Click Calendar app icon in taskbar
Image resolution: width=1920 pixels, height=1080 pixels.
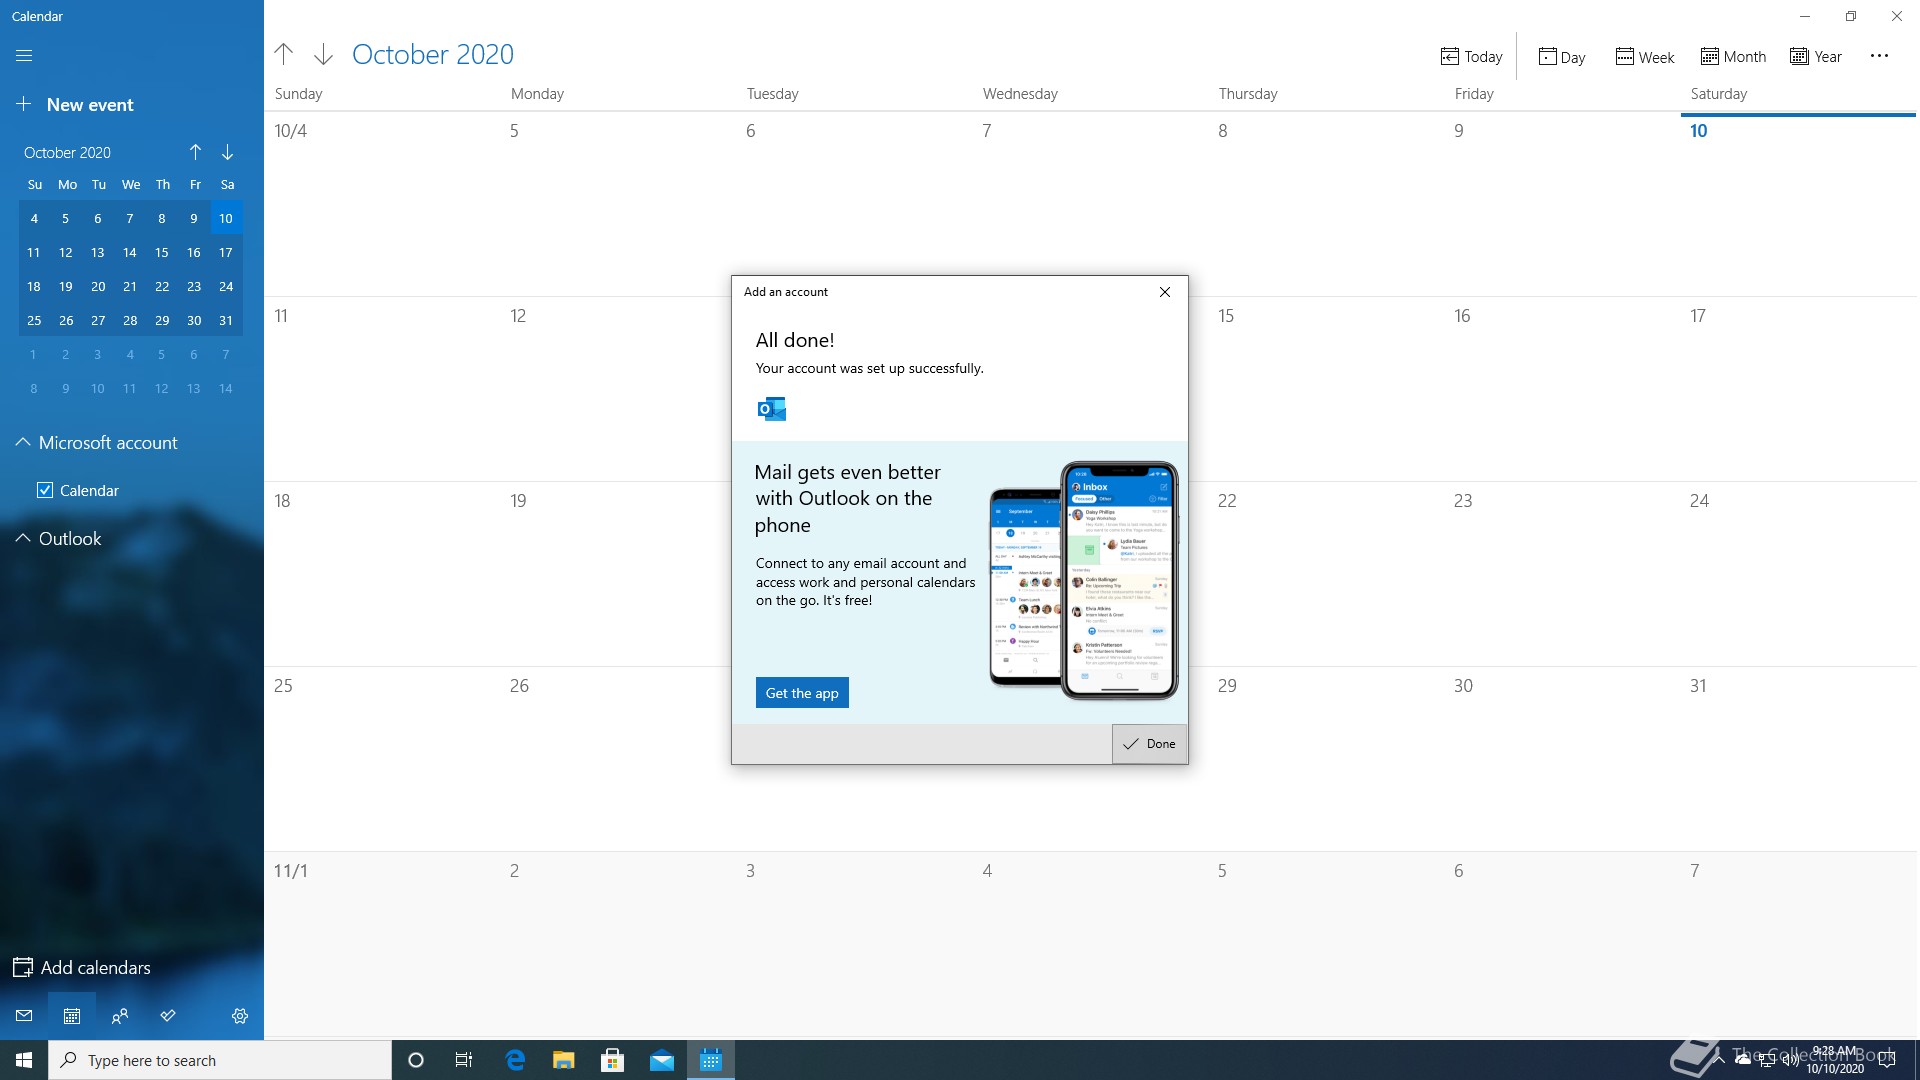coord(711,1060)
